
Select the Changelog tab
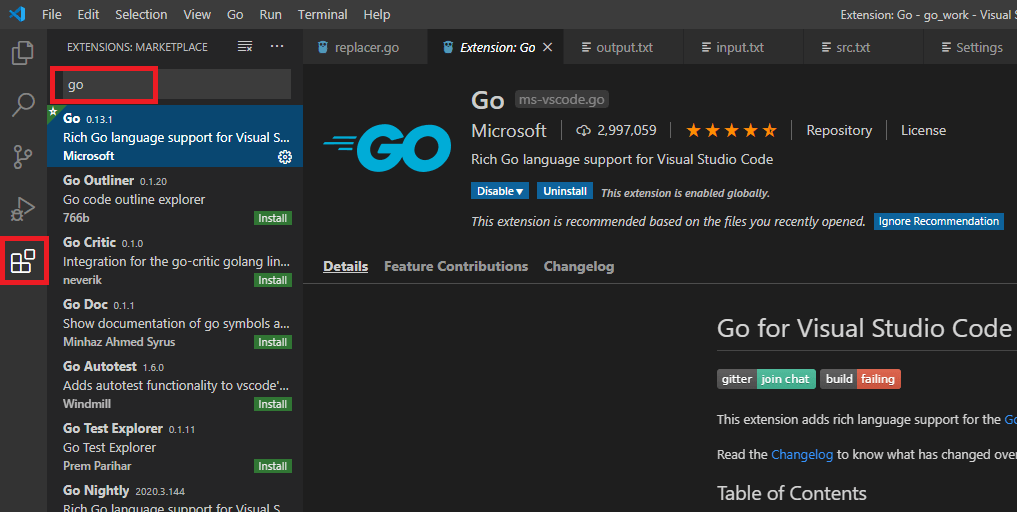(579, 266)
